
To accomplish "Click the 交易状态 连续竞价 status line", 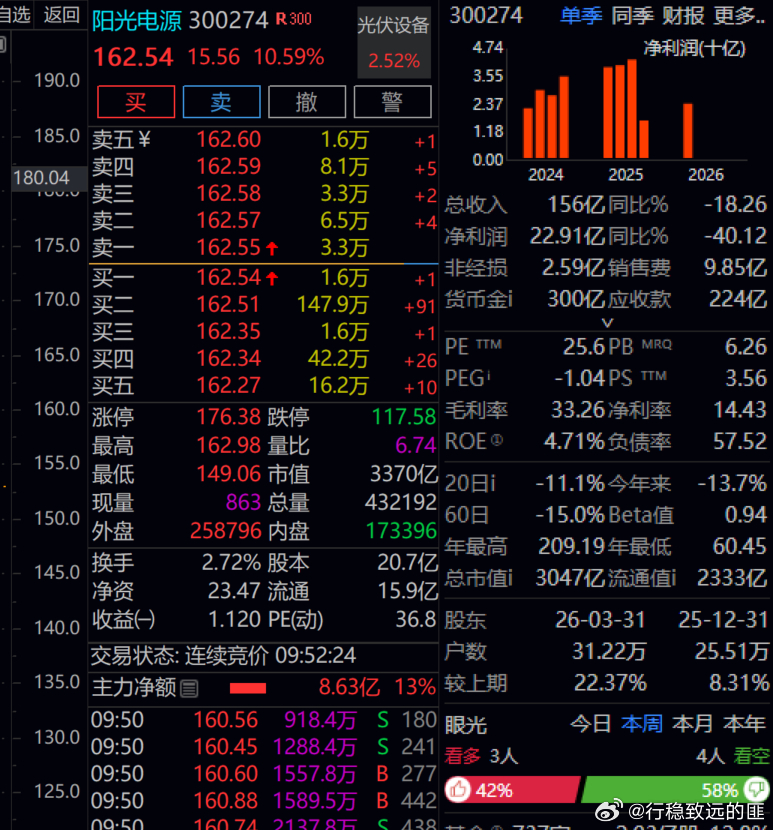I will (223, 656).
